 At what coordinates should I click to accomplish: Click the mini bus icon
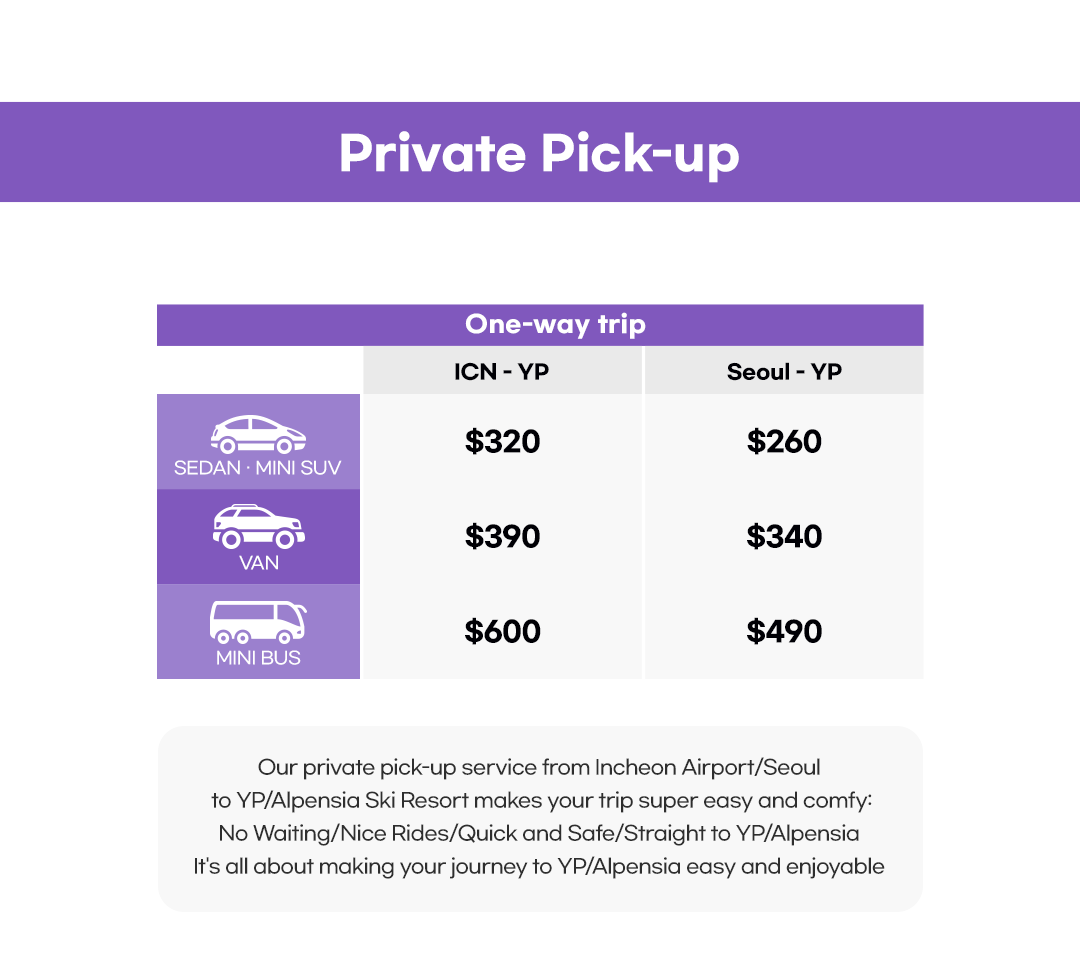(x=258, y=622)
